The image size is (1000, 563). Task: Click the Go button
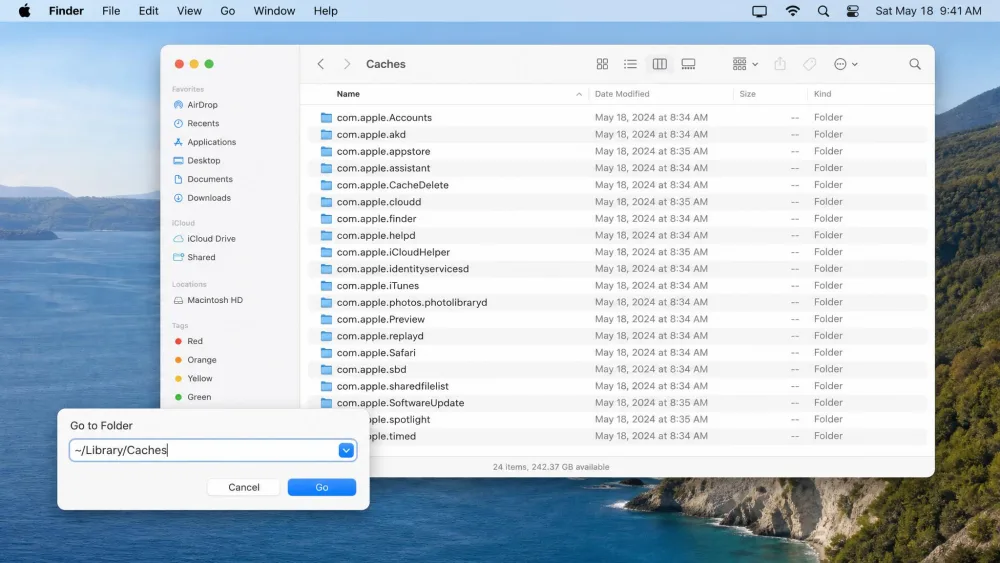[321, 487]
